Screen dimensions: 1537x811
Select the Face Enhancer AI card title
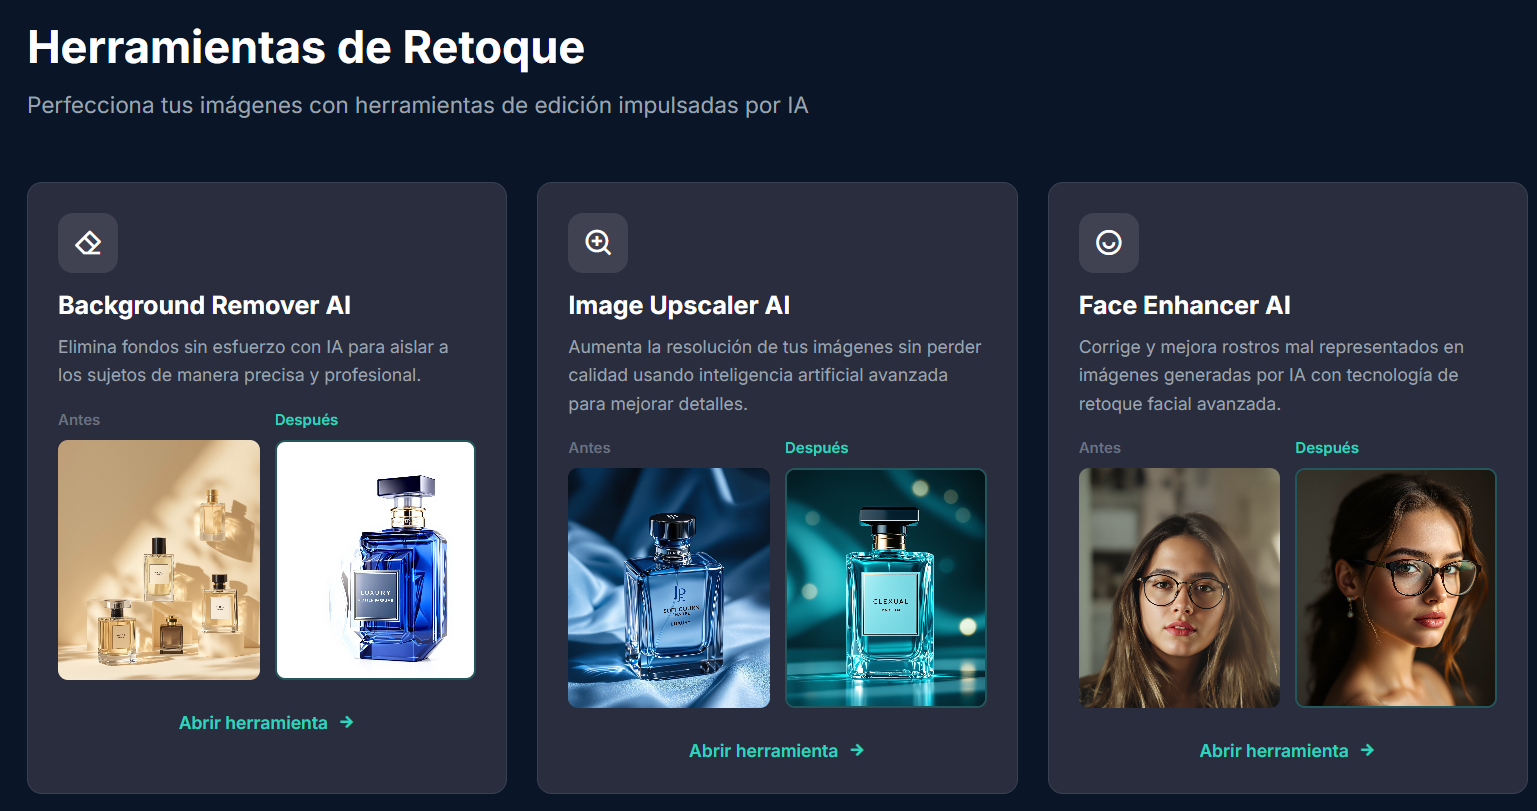tap(1185, 305)
